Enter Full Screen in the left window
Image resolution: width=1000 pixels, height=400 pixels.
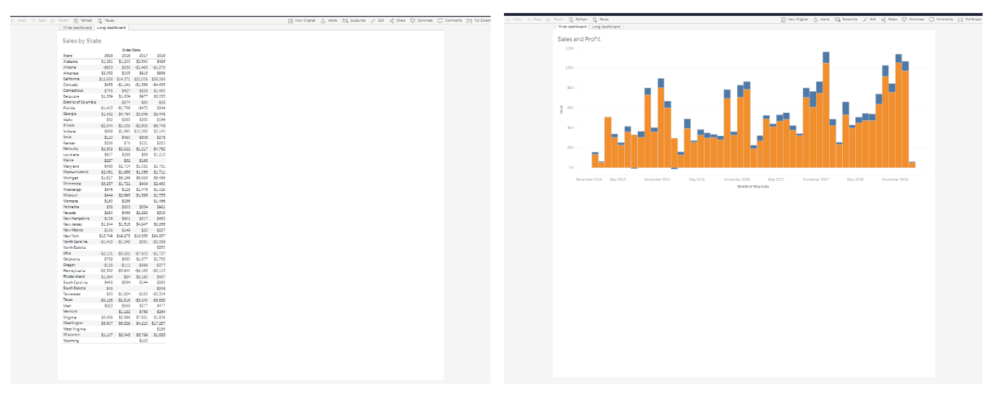pos(478,20)
